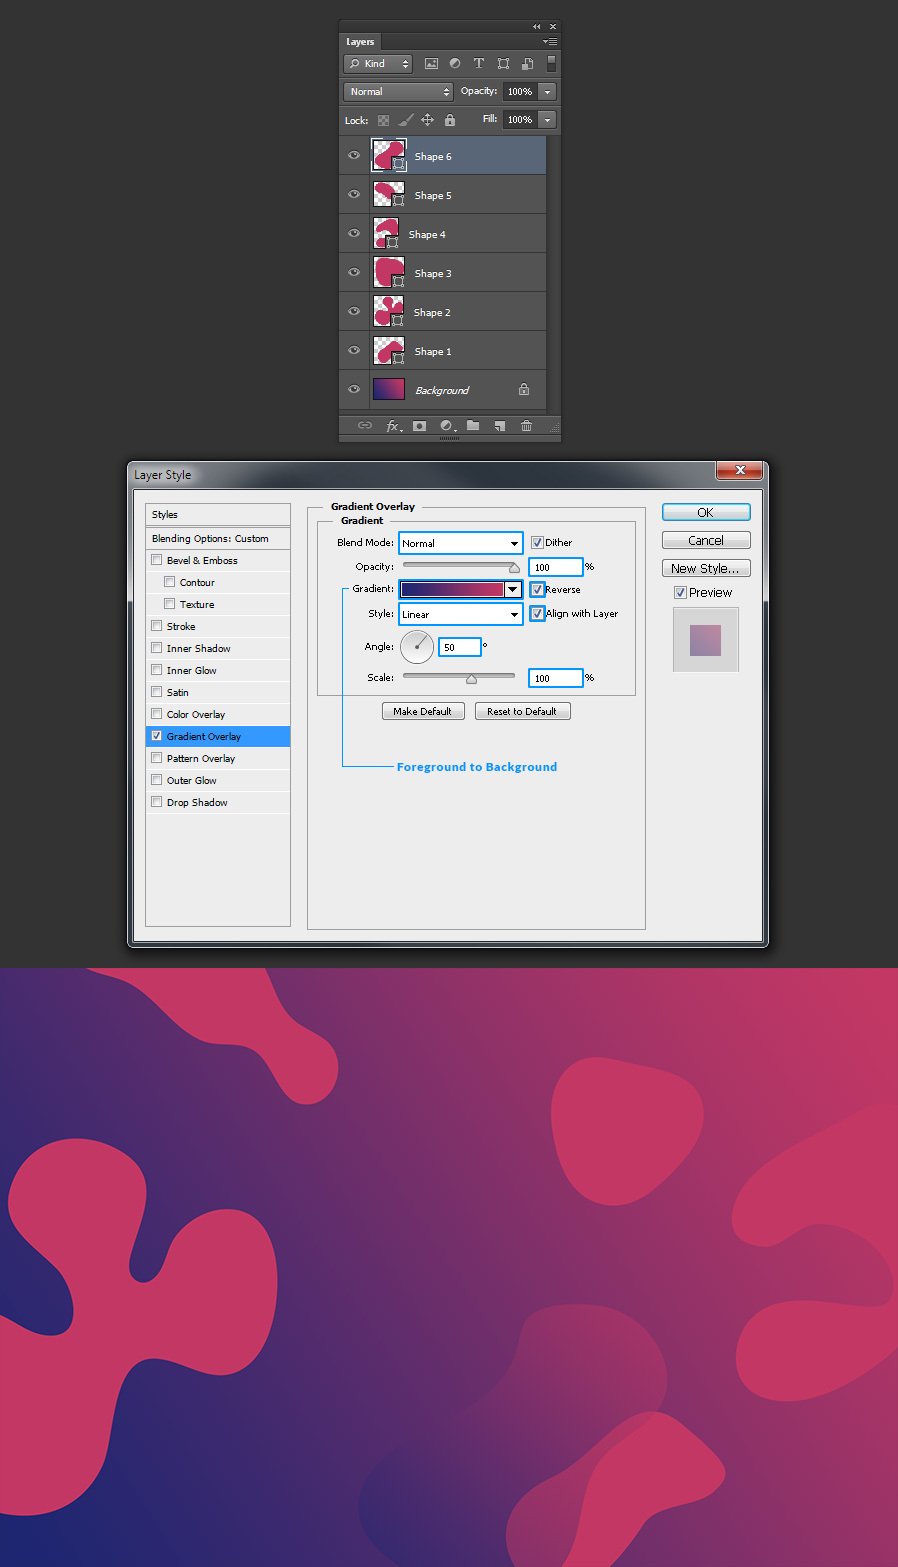Open the fx layer style menu

(x=394, y=426)
